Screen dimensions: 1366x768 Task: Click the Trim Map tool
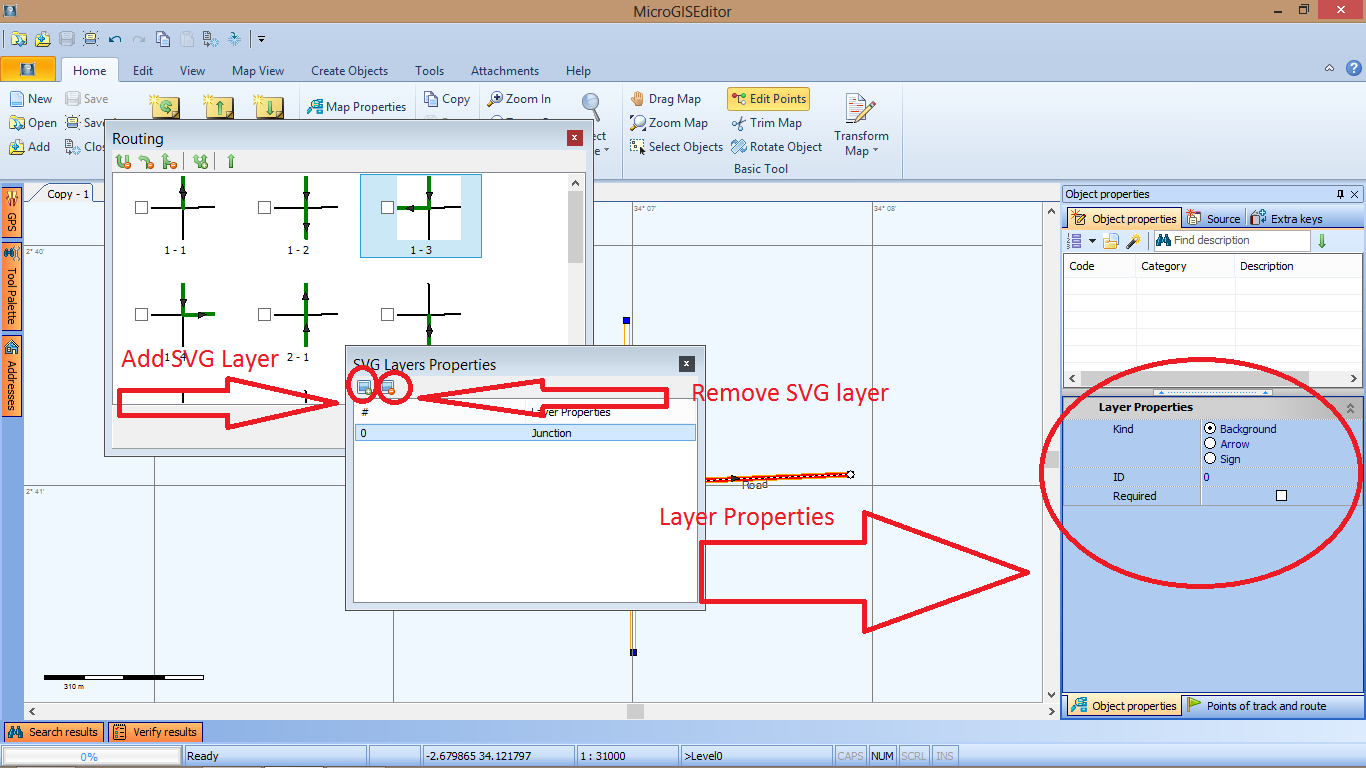coord(766,123)
